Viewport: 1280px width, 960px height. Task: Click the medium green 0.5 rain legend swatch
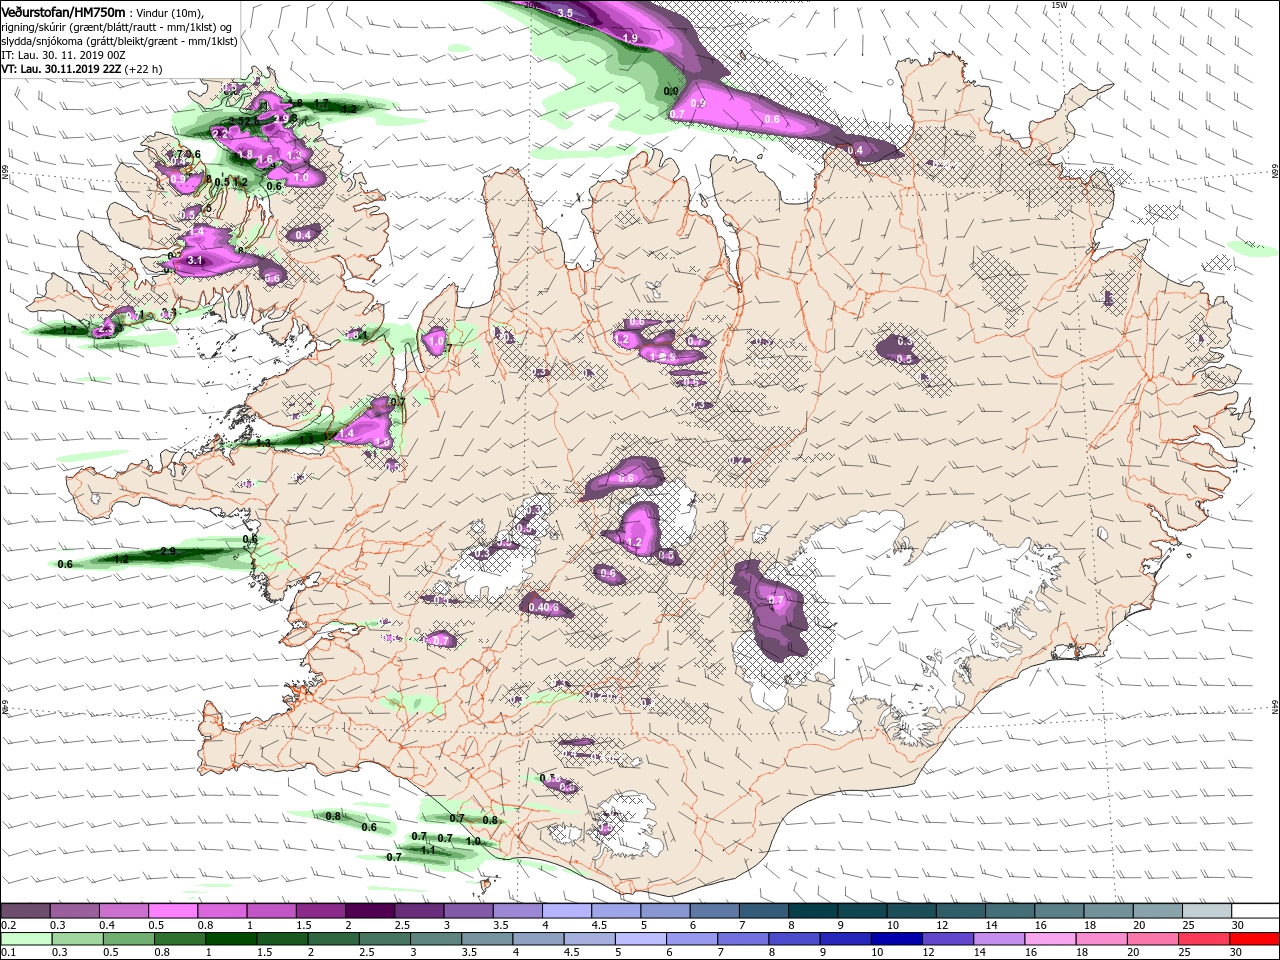[128, 939]
